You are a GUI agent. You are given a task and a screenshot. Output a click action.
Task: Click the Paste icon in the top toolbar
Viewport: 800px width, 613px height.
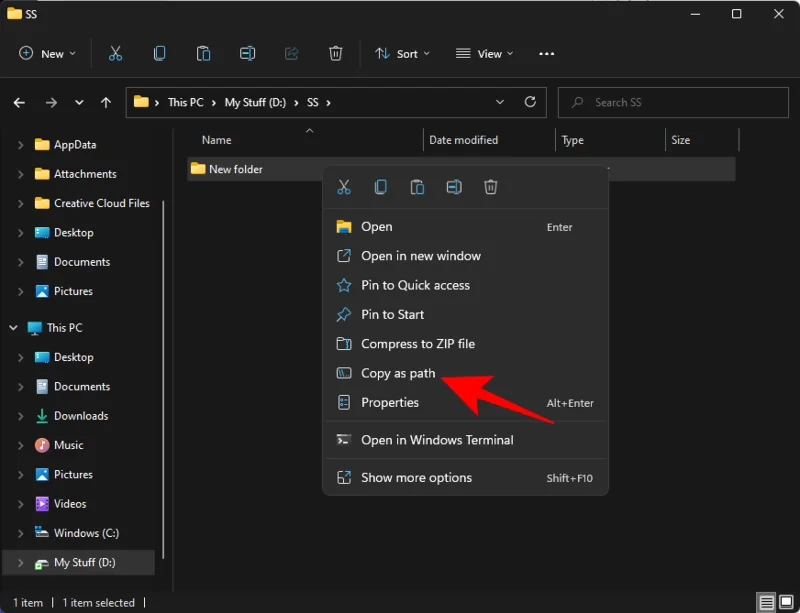point(203,53)
